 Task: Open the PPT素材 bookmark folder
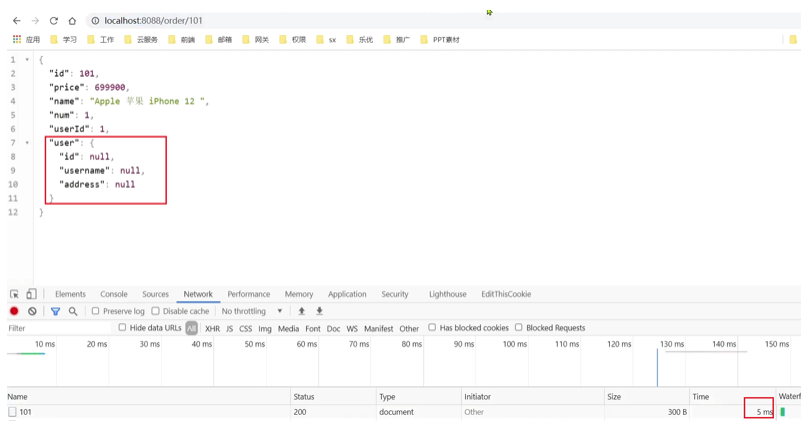pos(440,39)
